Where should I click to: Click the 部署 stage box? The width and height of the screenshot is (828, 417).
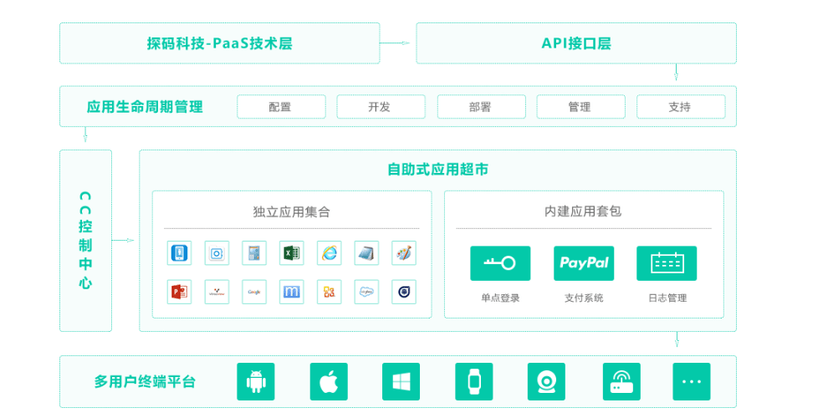pyautogui.click(x=481, y=107)
